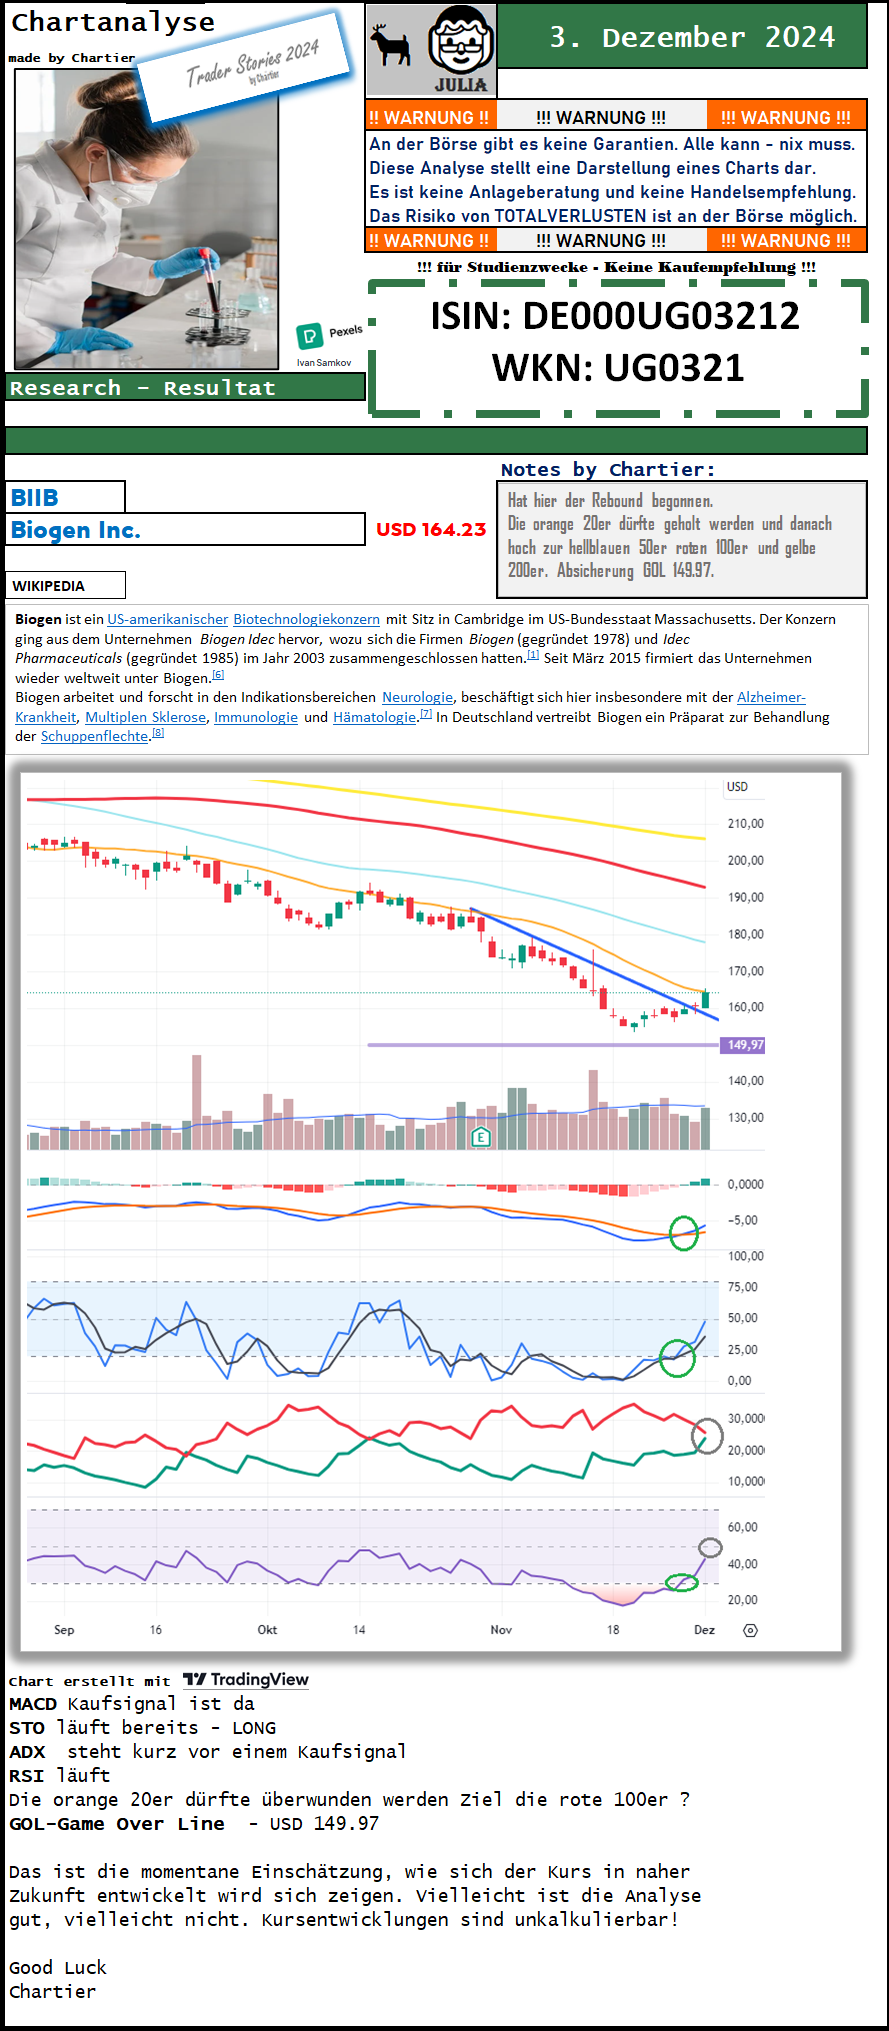The height and width of the screenshot is (2031, 889).
Task: Follow the Multiplen Sklerose link
Action: [146, 717]
